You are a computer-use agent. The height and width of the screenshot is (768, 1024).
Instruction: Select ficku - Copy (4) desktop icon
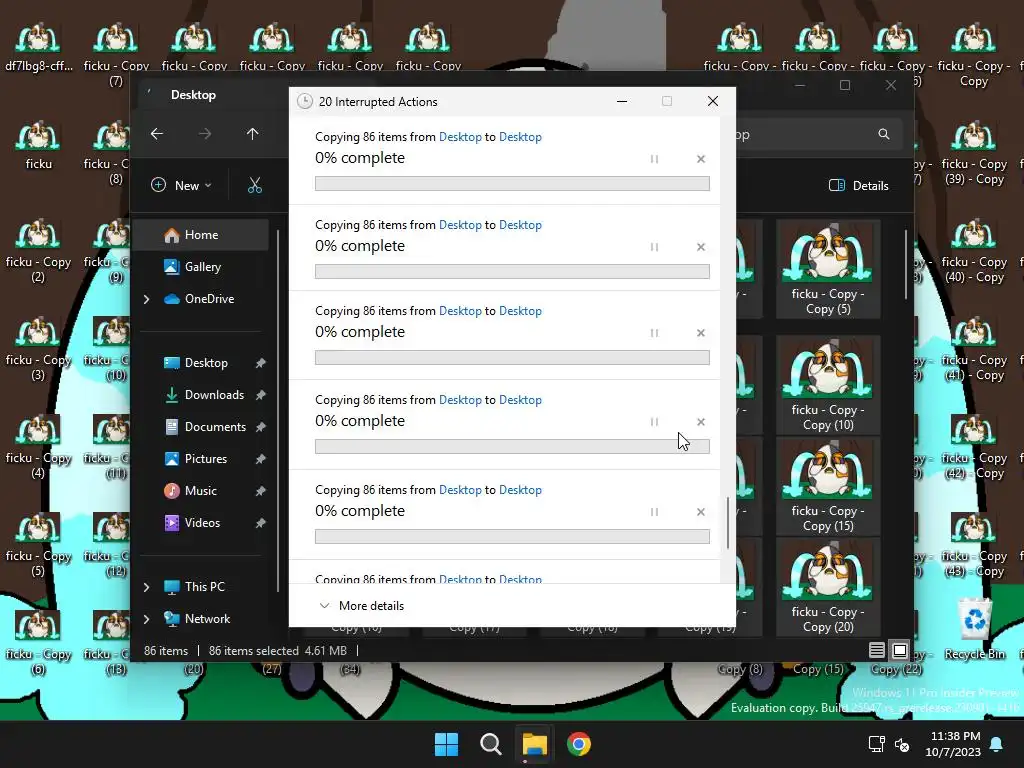pyautogui.click(x=39, y=447)
